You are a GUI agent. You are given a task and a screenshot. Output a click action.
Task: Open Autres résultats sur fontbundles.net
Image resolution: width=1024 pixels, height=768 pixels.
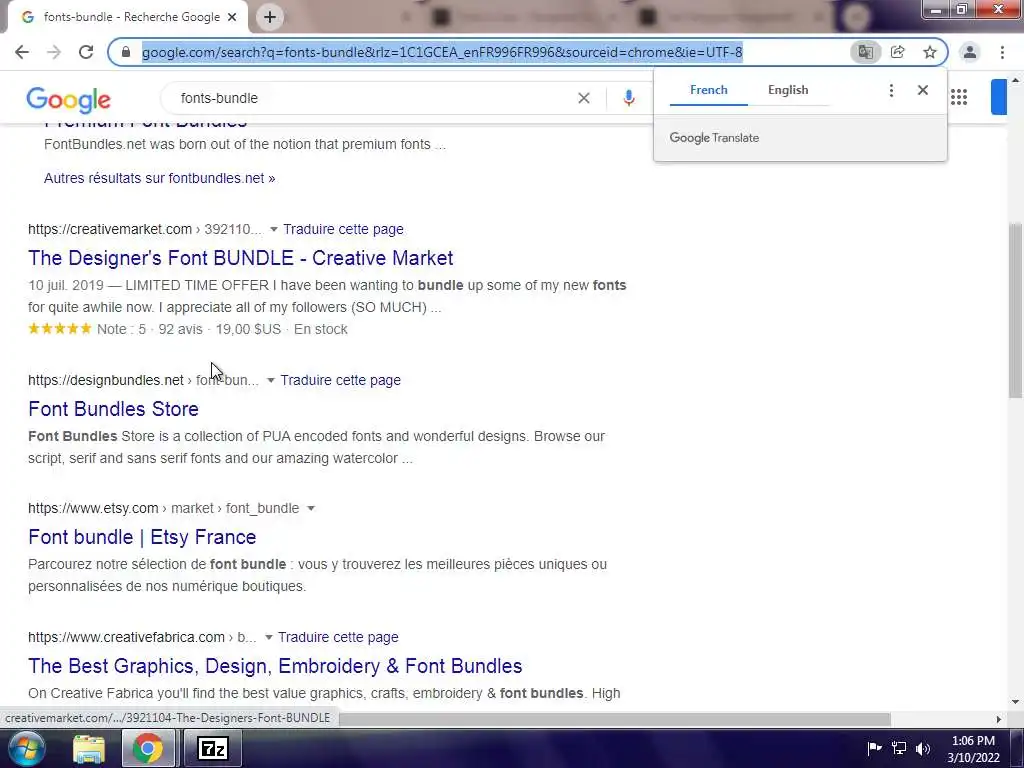(159, 178)
